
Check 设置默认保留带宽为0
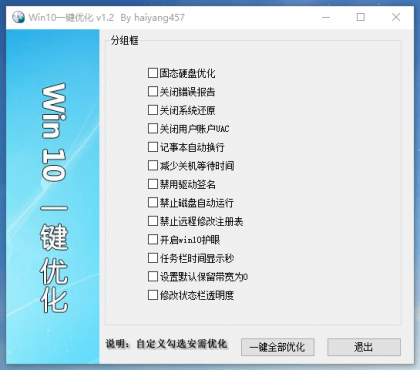click(153, 277)
